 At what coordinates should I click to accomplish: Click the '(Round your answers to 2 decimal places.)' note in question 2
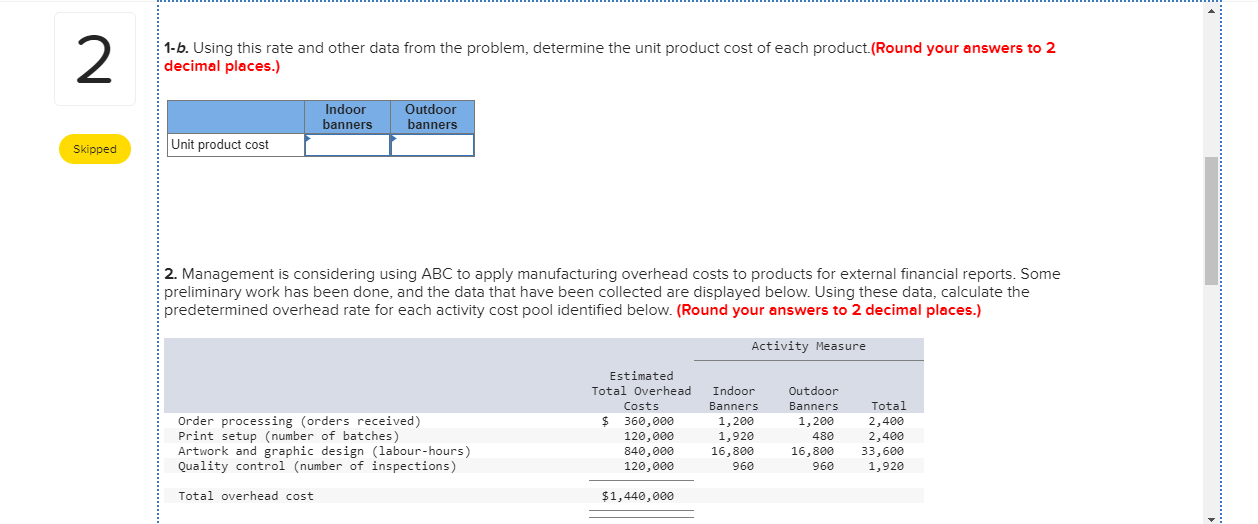click(829, 310)
